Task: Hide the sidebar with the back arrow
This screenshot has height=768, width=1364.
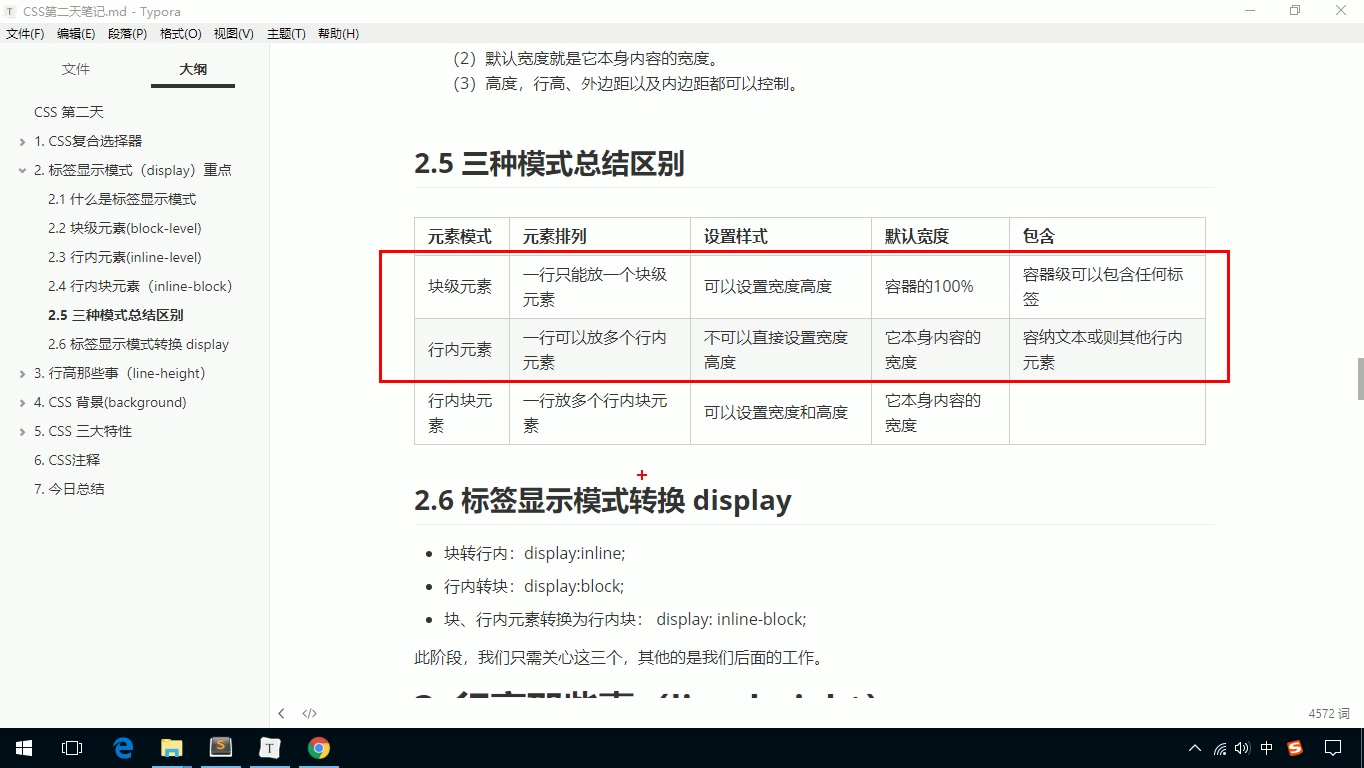Action: tap(282, 713)
